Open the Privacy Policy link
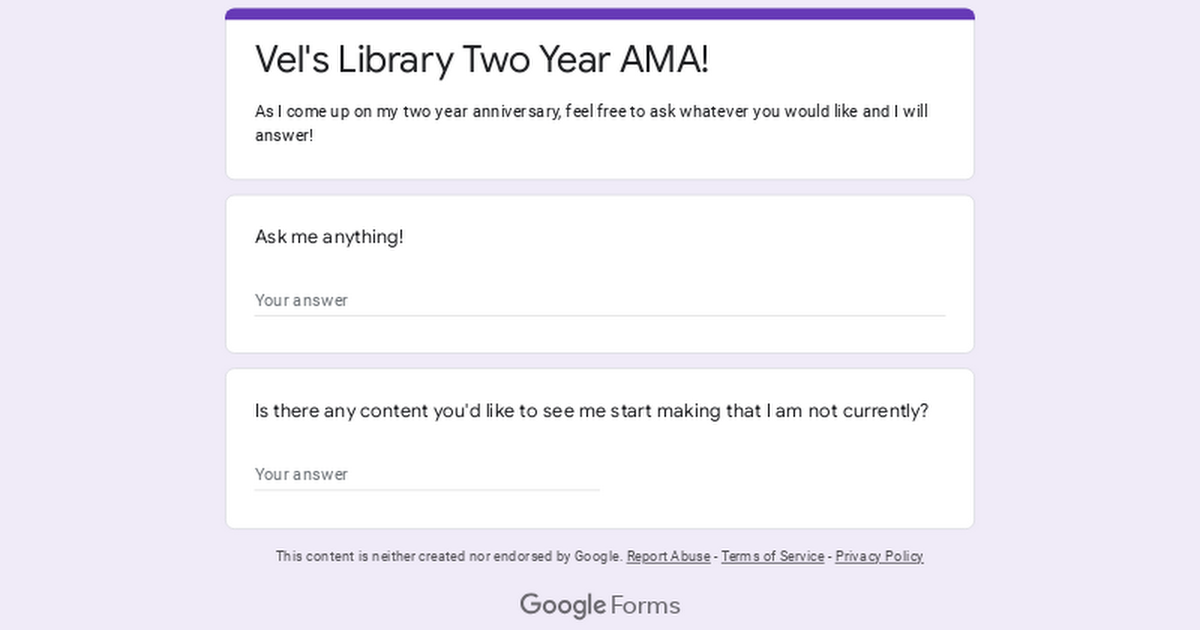Image resolution: width=1200 pixels, height=630 pixels. [x=880, y=556]
